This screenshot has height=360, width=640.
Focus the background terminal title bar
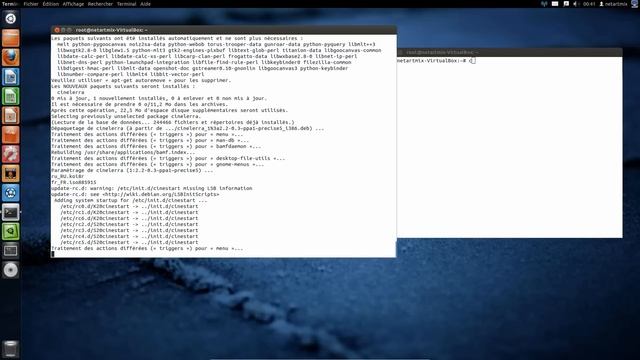tap(509, 52)
